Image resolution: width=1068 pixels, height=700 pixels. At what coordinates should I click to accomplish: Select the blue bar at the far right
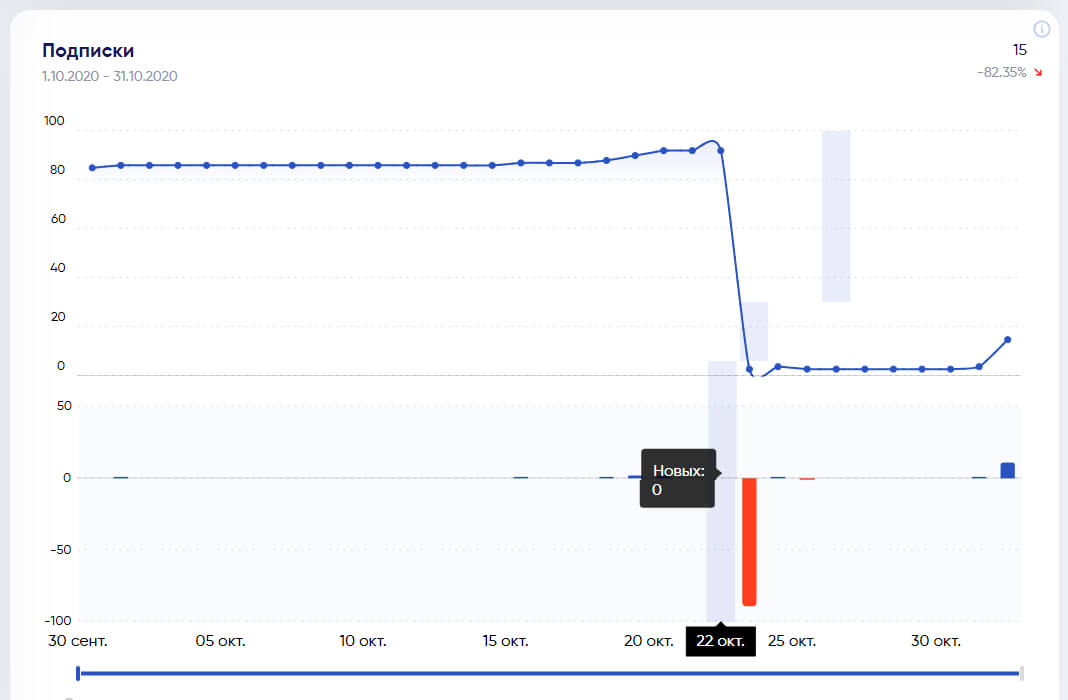coord(1007,470)
